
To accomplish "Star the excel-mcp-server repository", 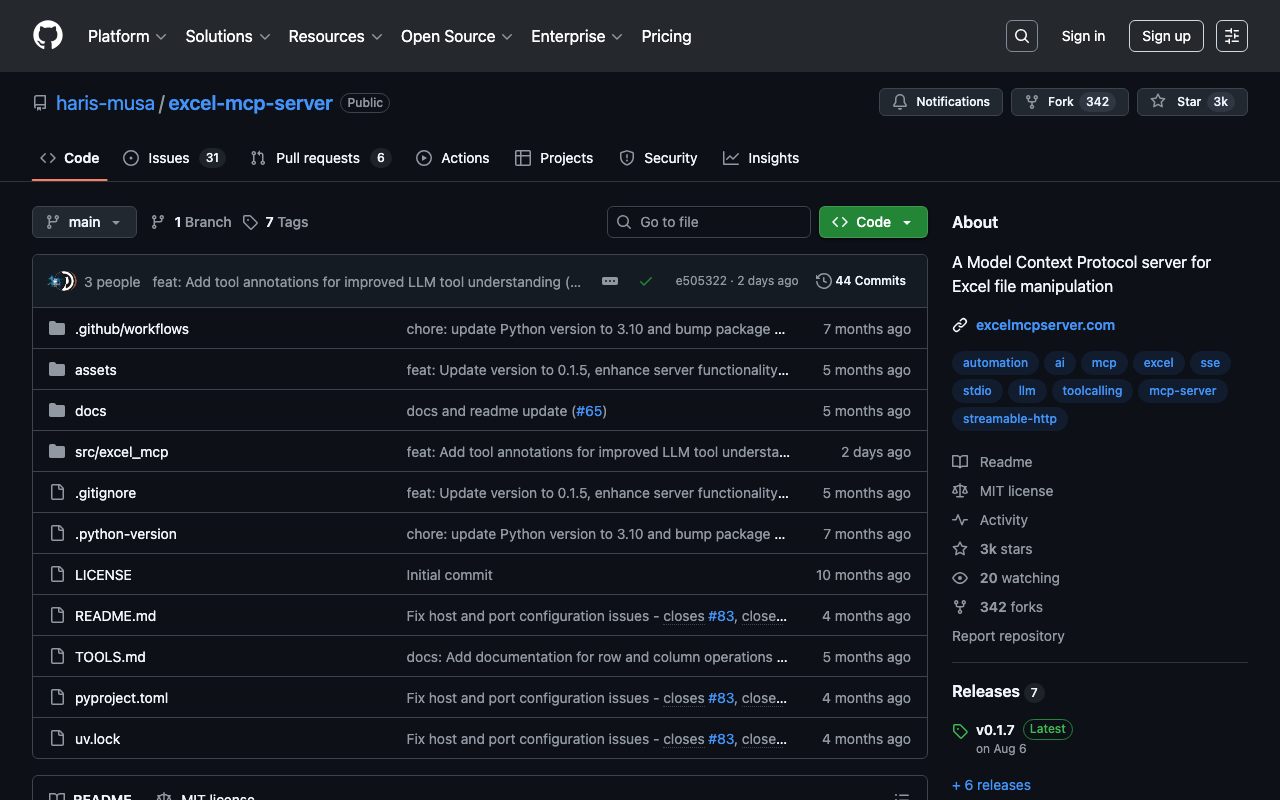I will click(1191, 102).
